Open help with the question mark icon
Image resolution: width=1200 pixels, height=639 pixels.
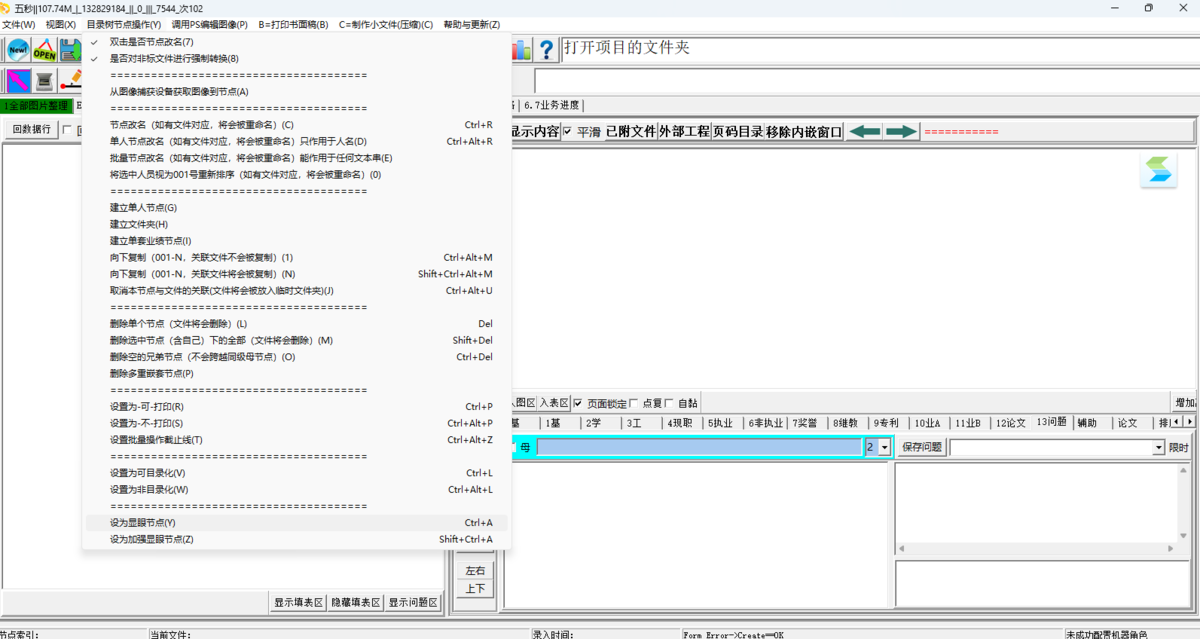tap(546, 50)
